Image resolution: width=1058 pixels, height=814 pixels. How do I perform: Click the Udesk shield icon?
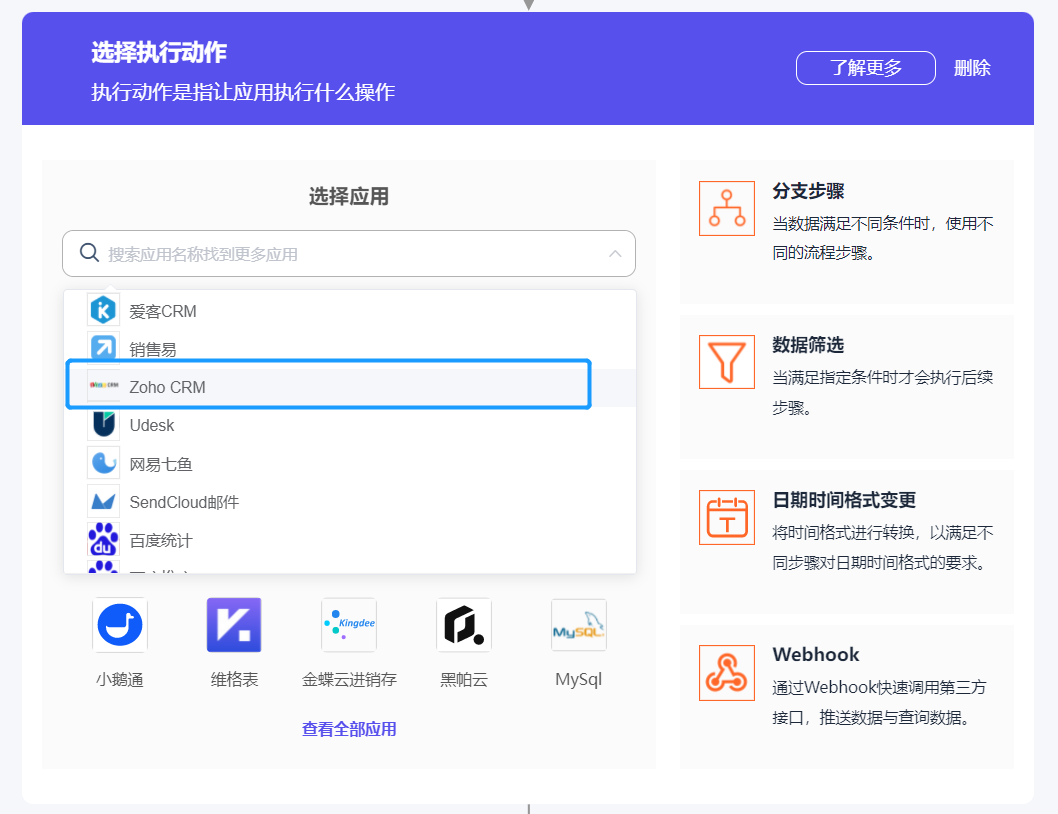pos(103,424)
